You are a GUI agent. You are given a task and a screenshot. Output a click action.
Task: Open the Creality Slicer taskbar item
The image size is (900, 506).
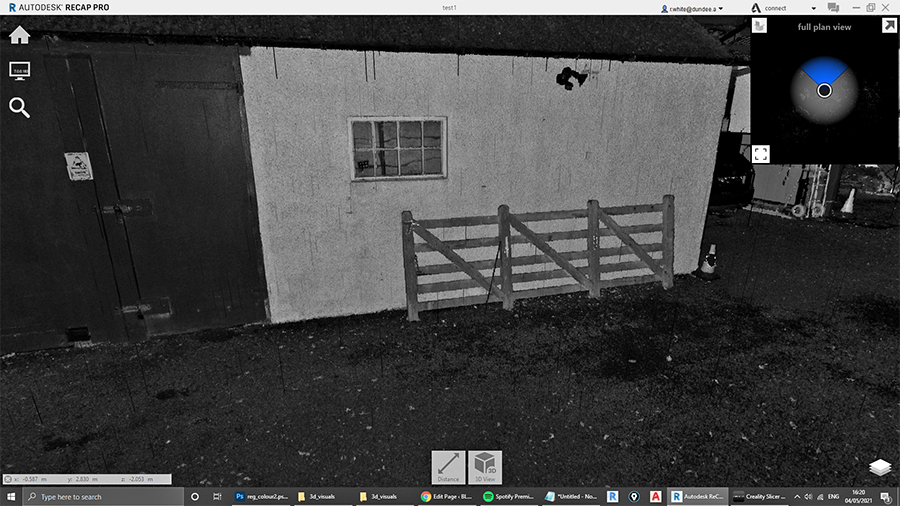(760, 496)
